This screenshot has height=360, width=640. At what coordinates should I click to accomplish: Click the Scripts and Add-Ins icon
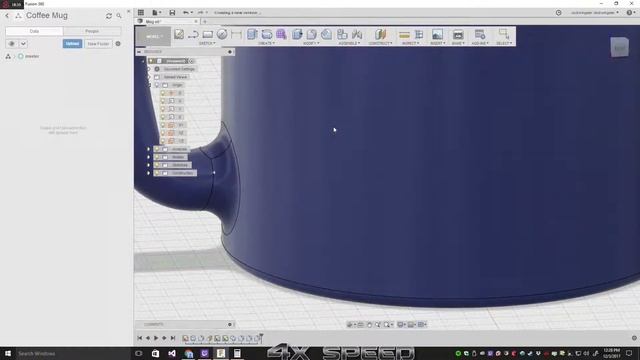coord(480,34)
